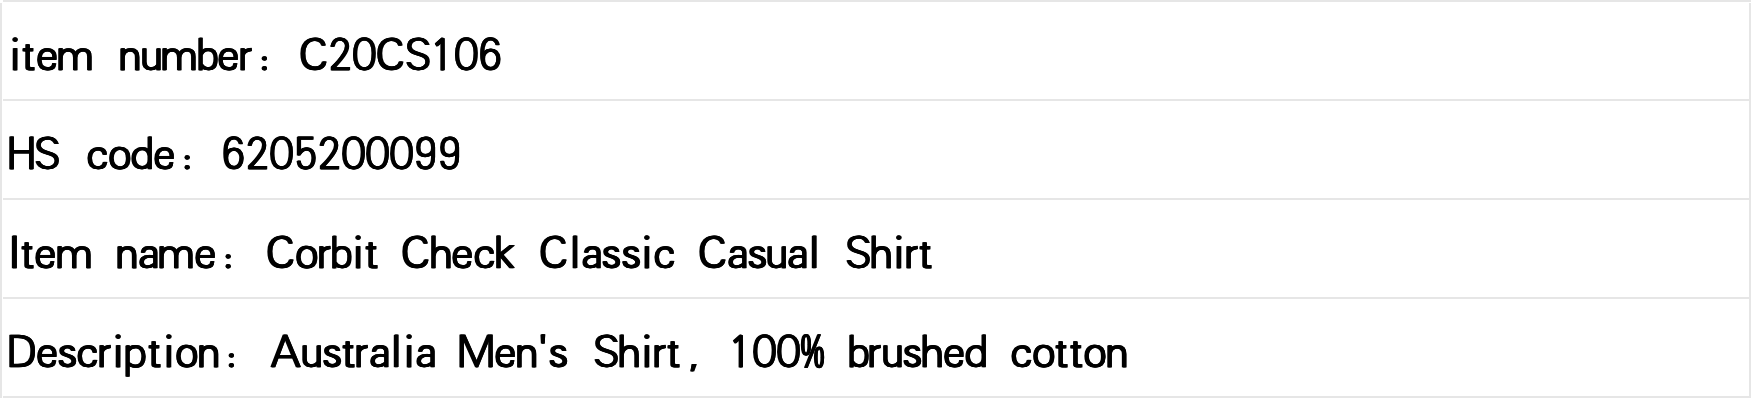
Task: Click the word 'Men's' in description
Action: coord(513,352)
